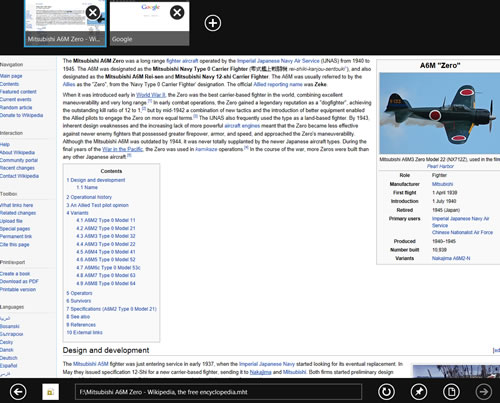Click the site icon beside the address bar

(50, 392)
